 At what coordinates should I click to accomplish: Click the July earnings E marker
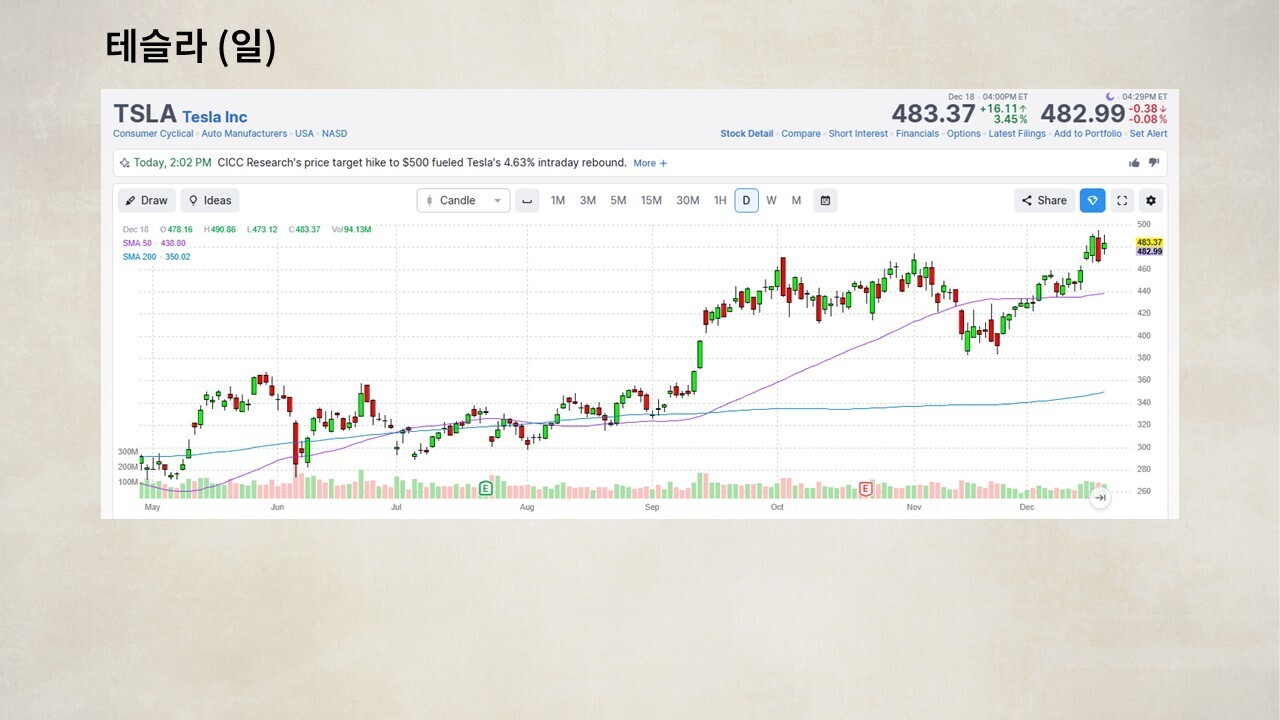tap(486, 488)
